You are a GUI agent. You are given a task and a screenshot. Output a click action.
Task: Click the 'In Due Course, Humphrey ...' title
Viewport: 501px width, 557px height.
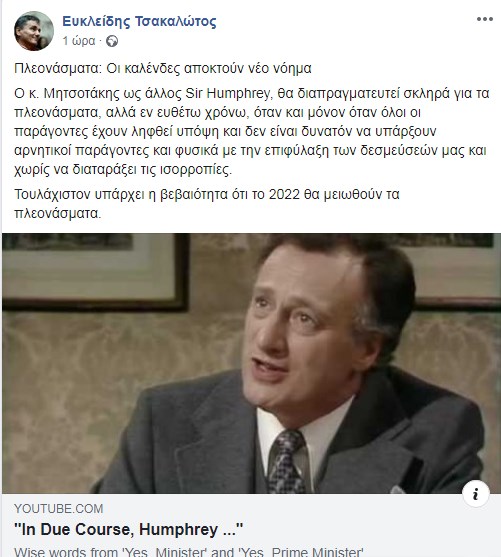129,529
